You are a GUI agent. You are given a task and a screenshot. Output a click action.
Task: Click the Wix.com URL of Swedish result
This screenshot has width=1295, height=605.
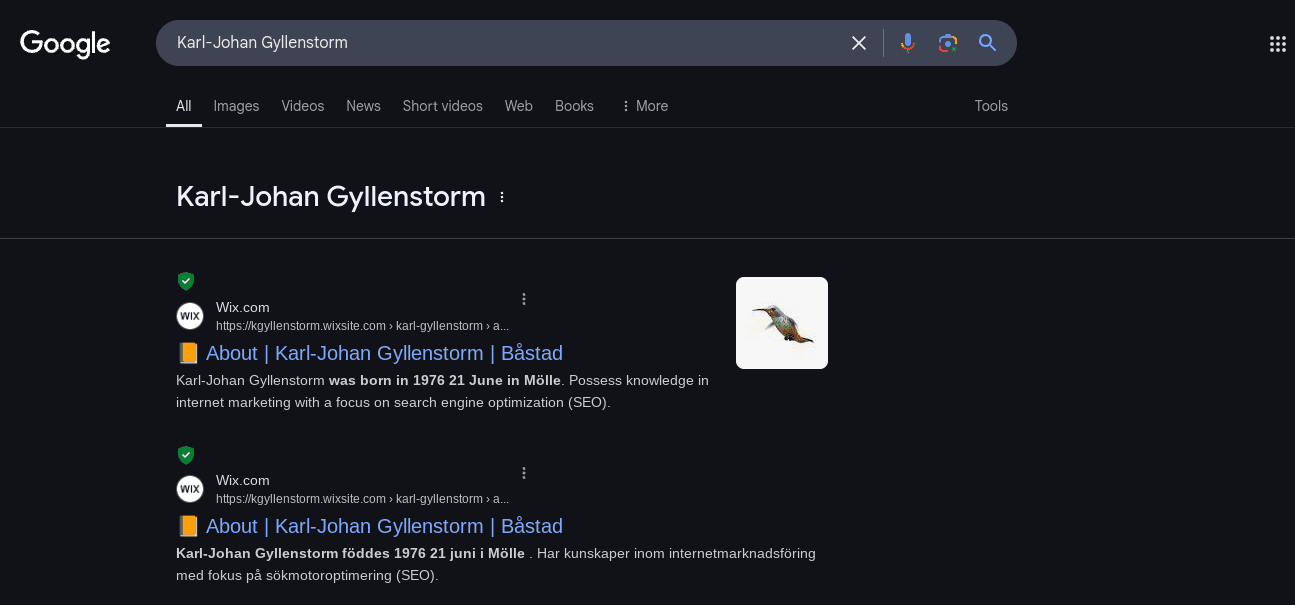click(x=362, y=498)
